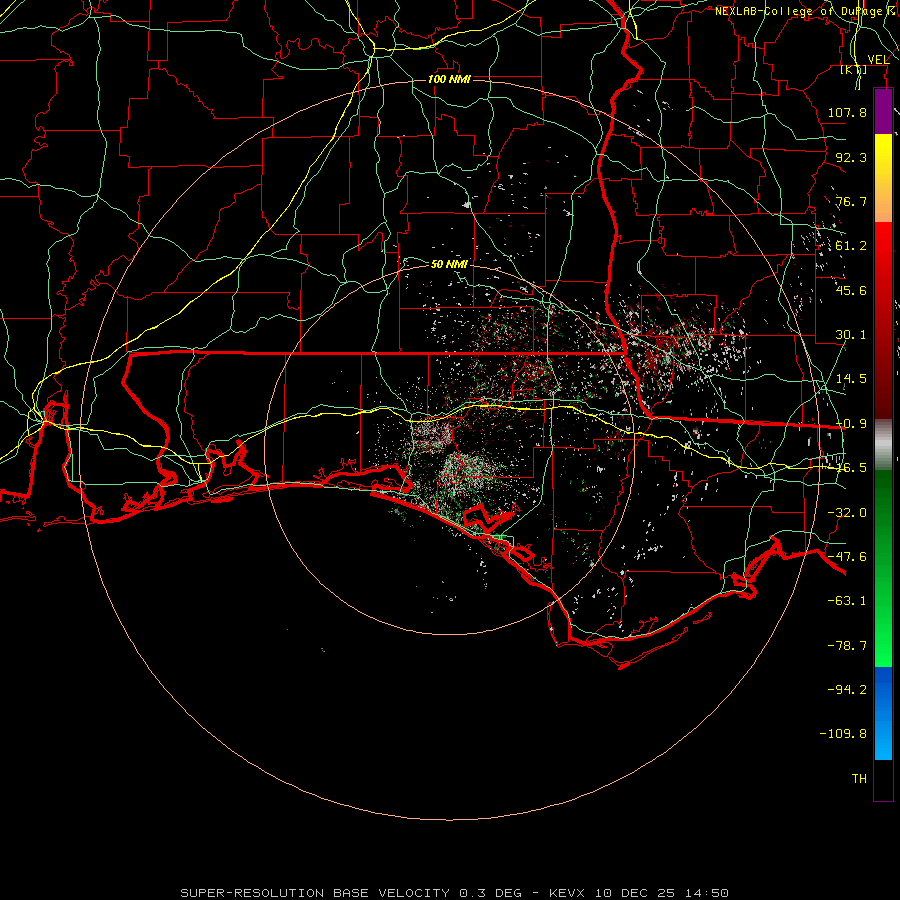The image size is (900, 900).
Task: Click the TH threshold label
Action: (x=859, y=779)
